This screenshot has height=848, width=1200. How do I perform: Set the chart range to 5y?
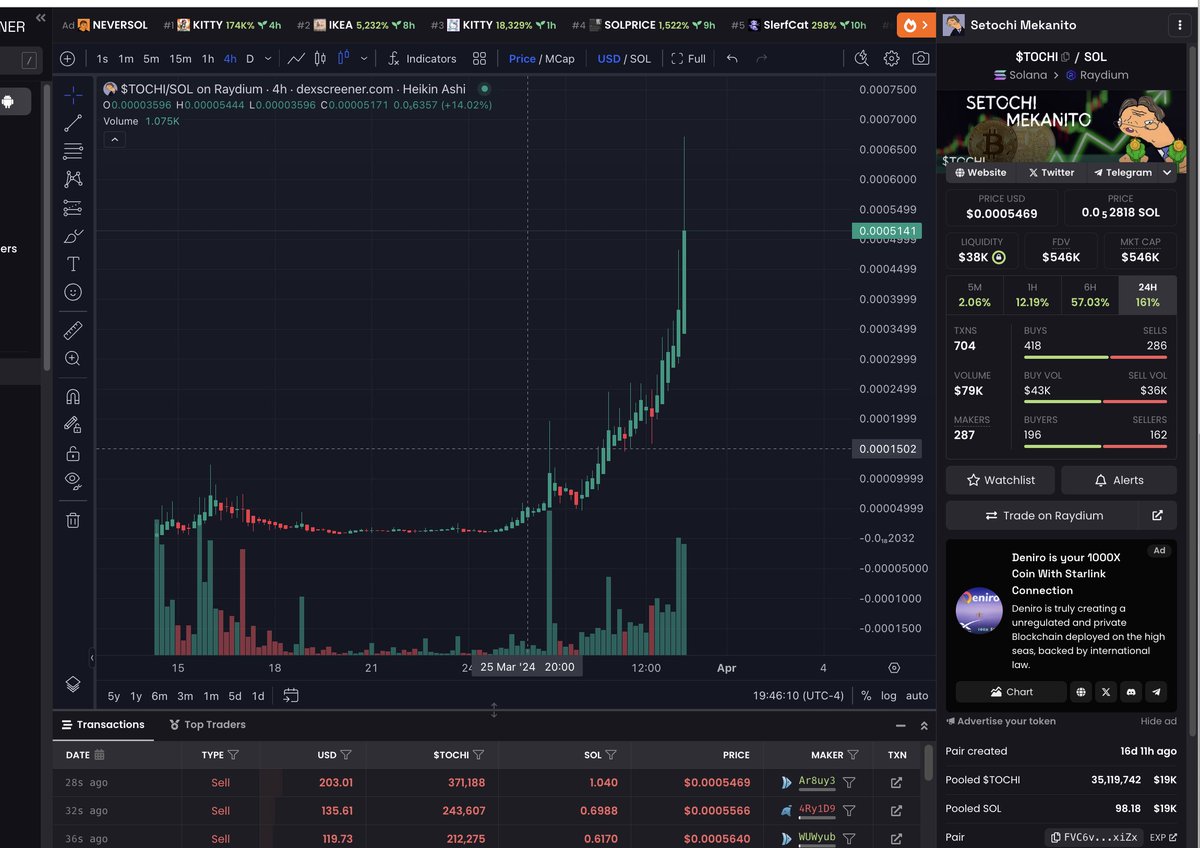tap(114, 696)
